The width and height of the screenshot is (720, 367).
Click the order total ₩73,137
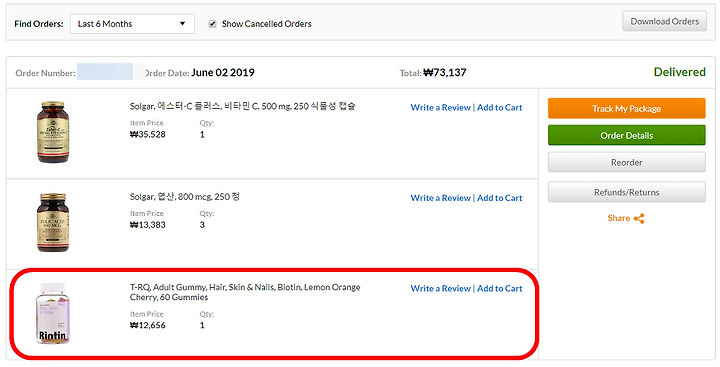(444, 73)
